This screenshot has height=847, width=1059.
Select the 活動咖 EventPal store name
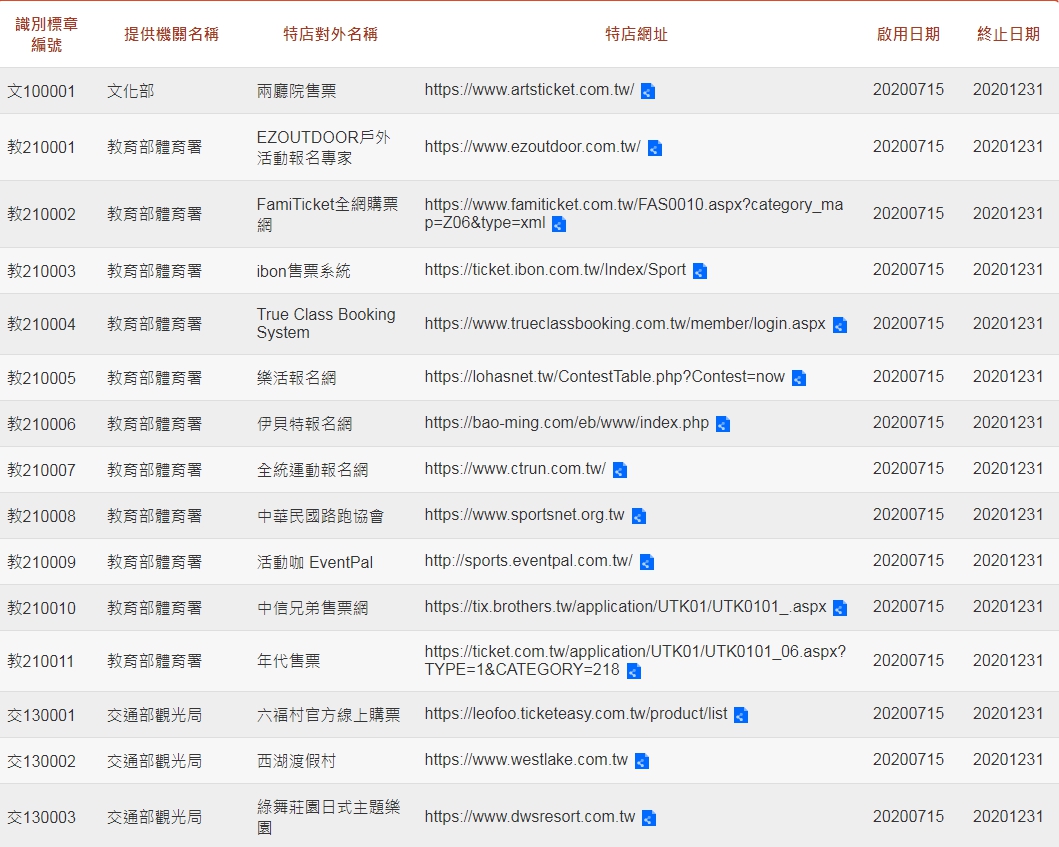315,562
